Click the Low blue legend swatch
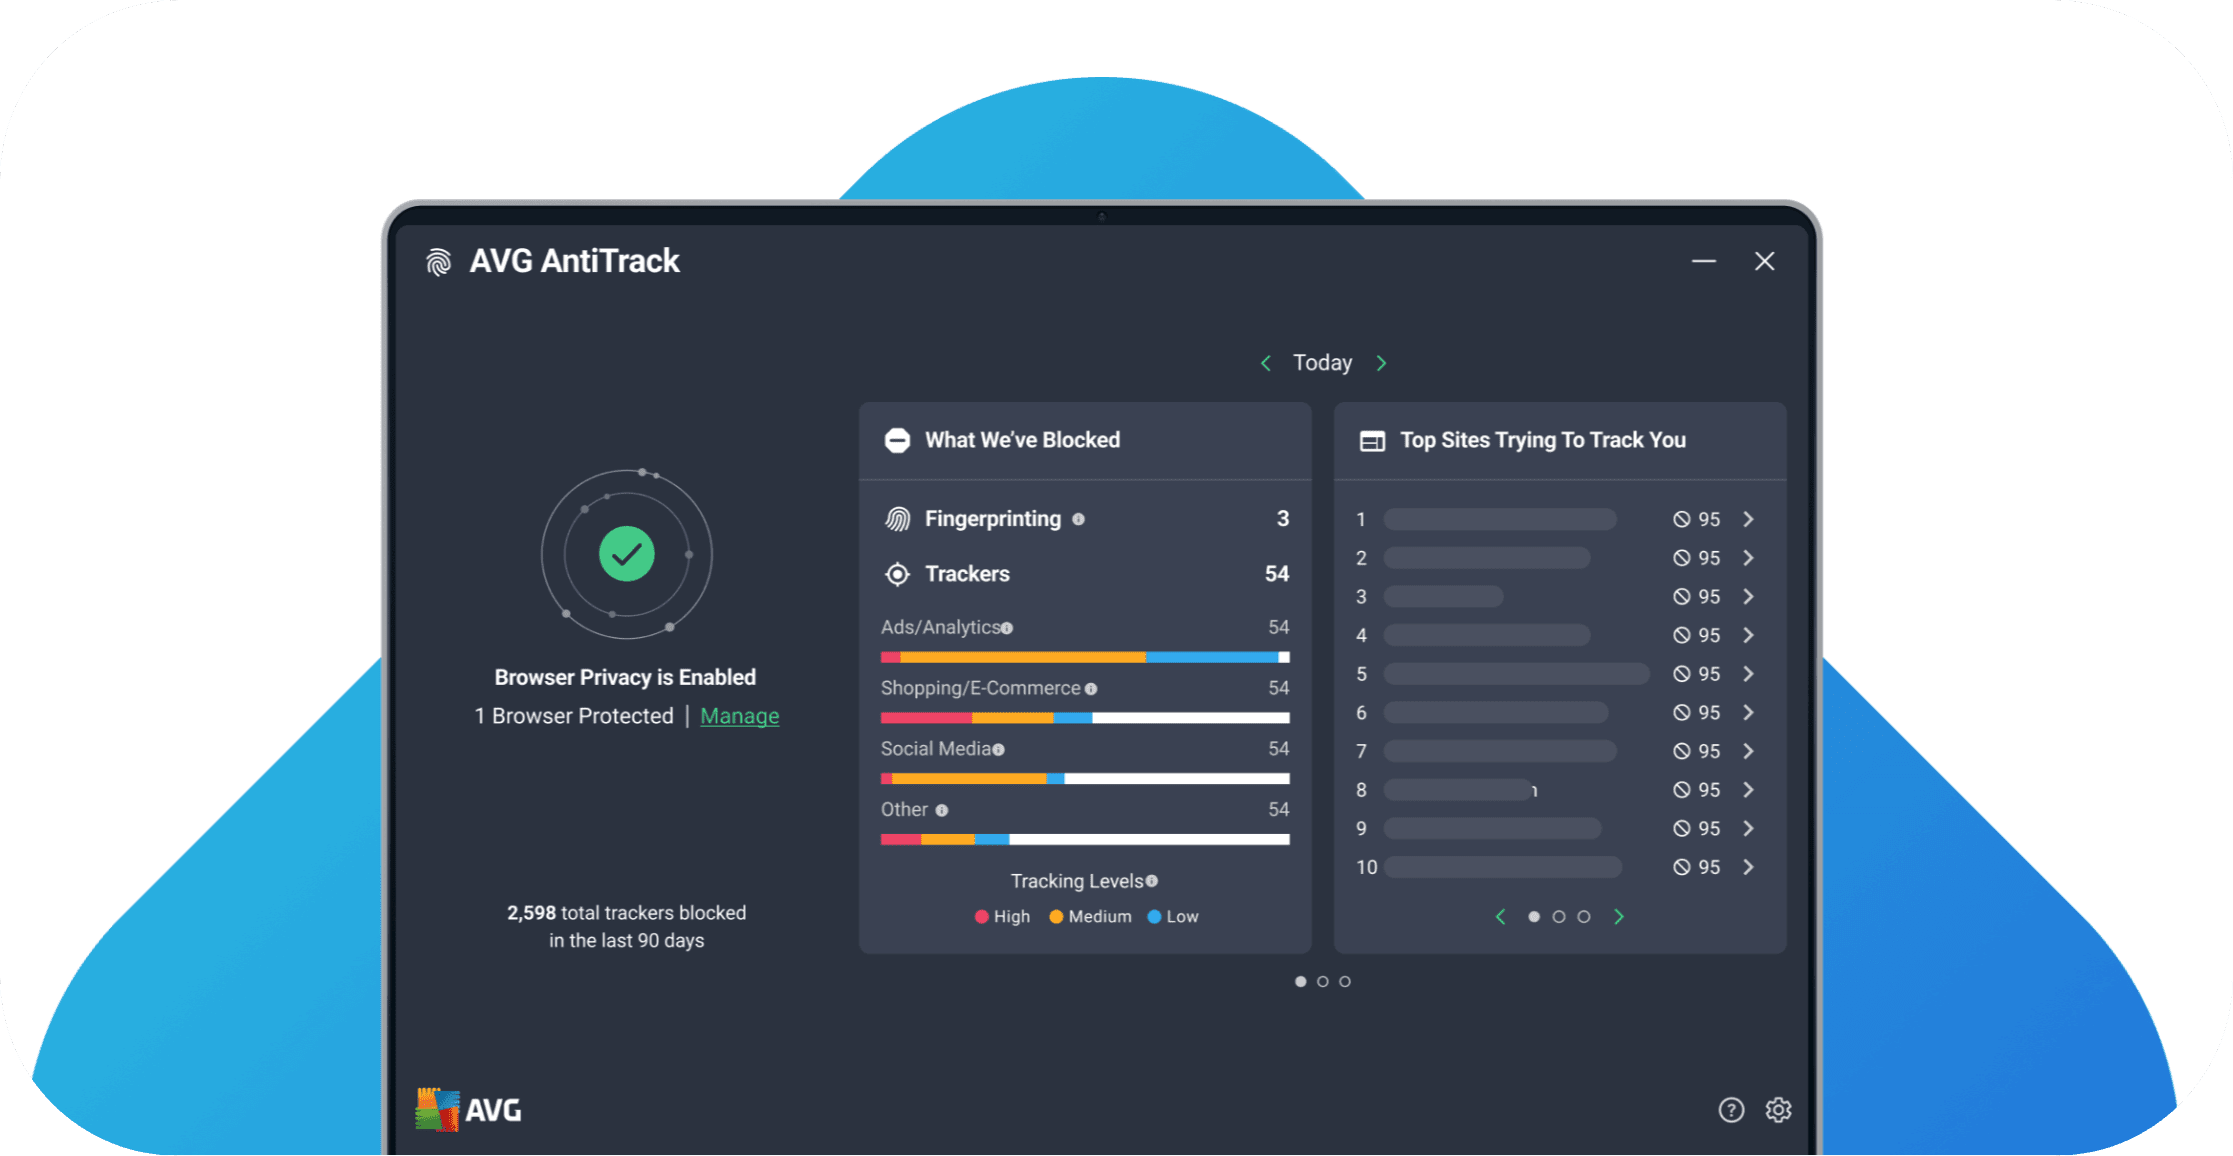2233x1156 pixels. 1154,917
